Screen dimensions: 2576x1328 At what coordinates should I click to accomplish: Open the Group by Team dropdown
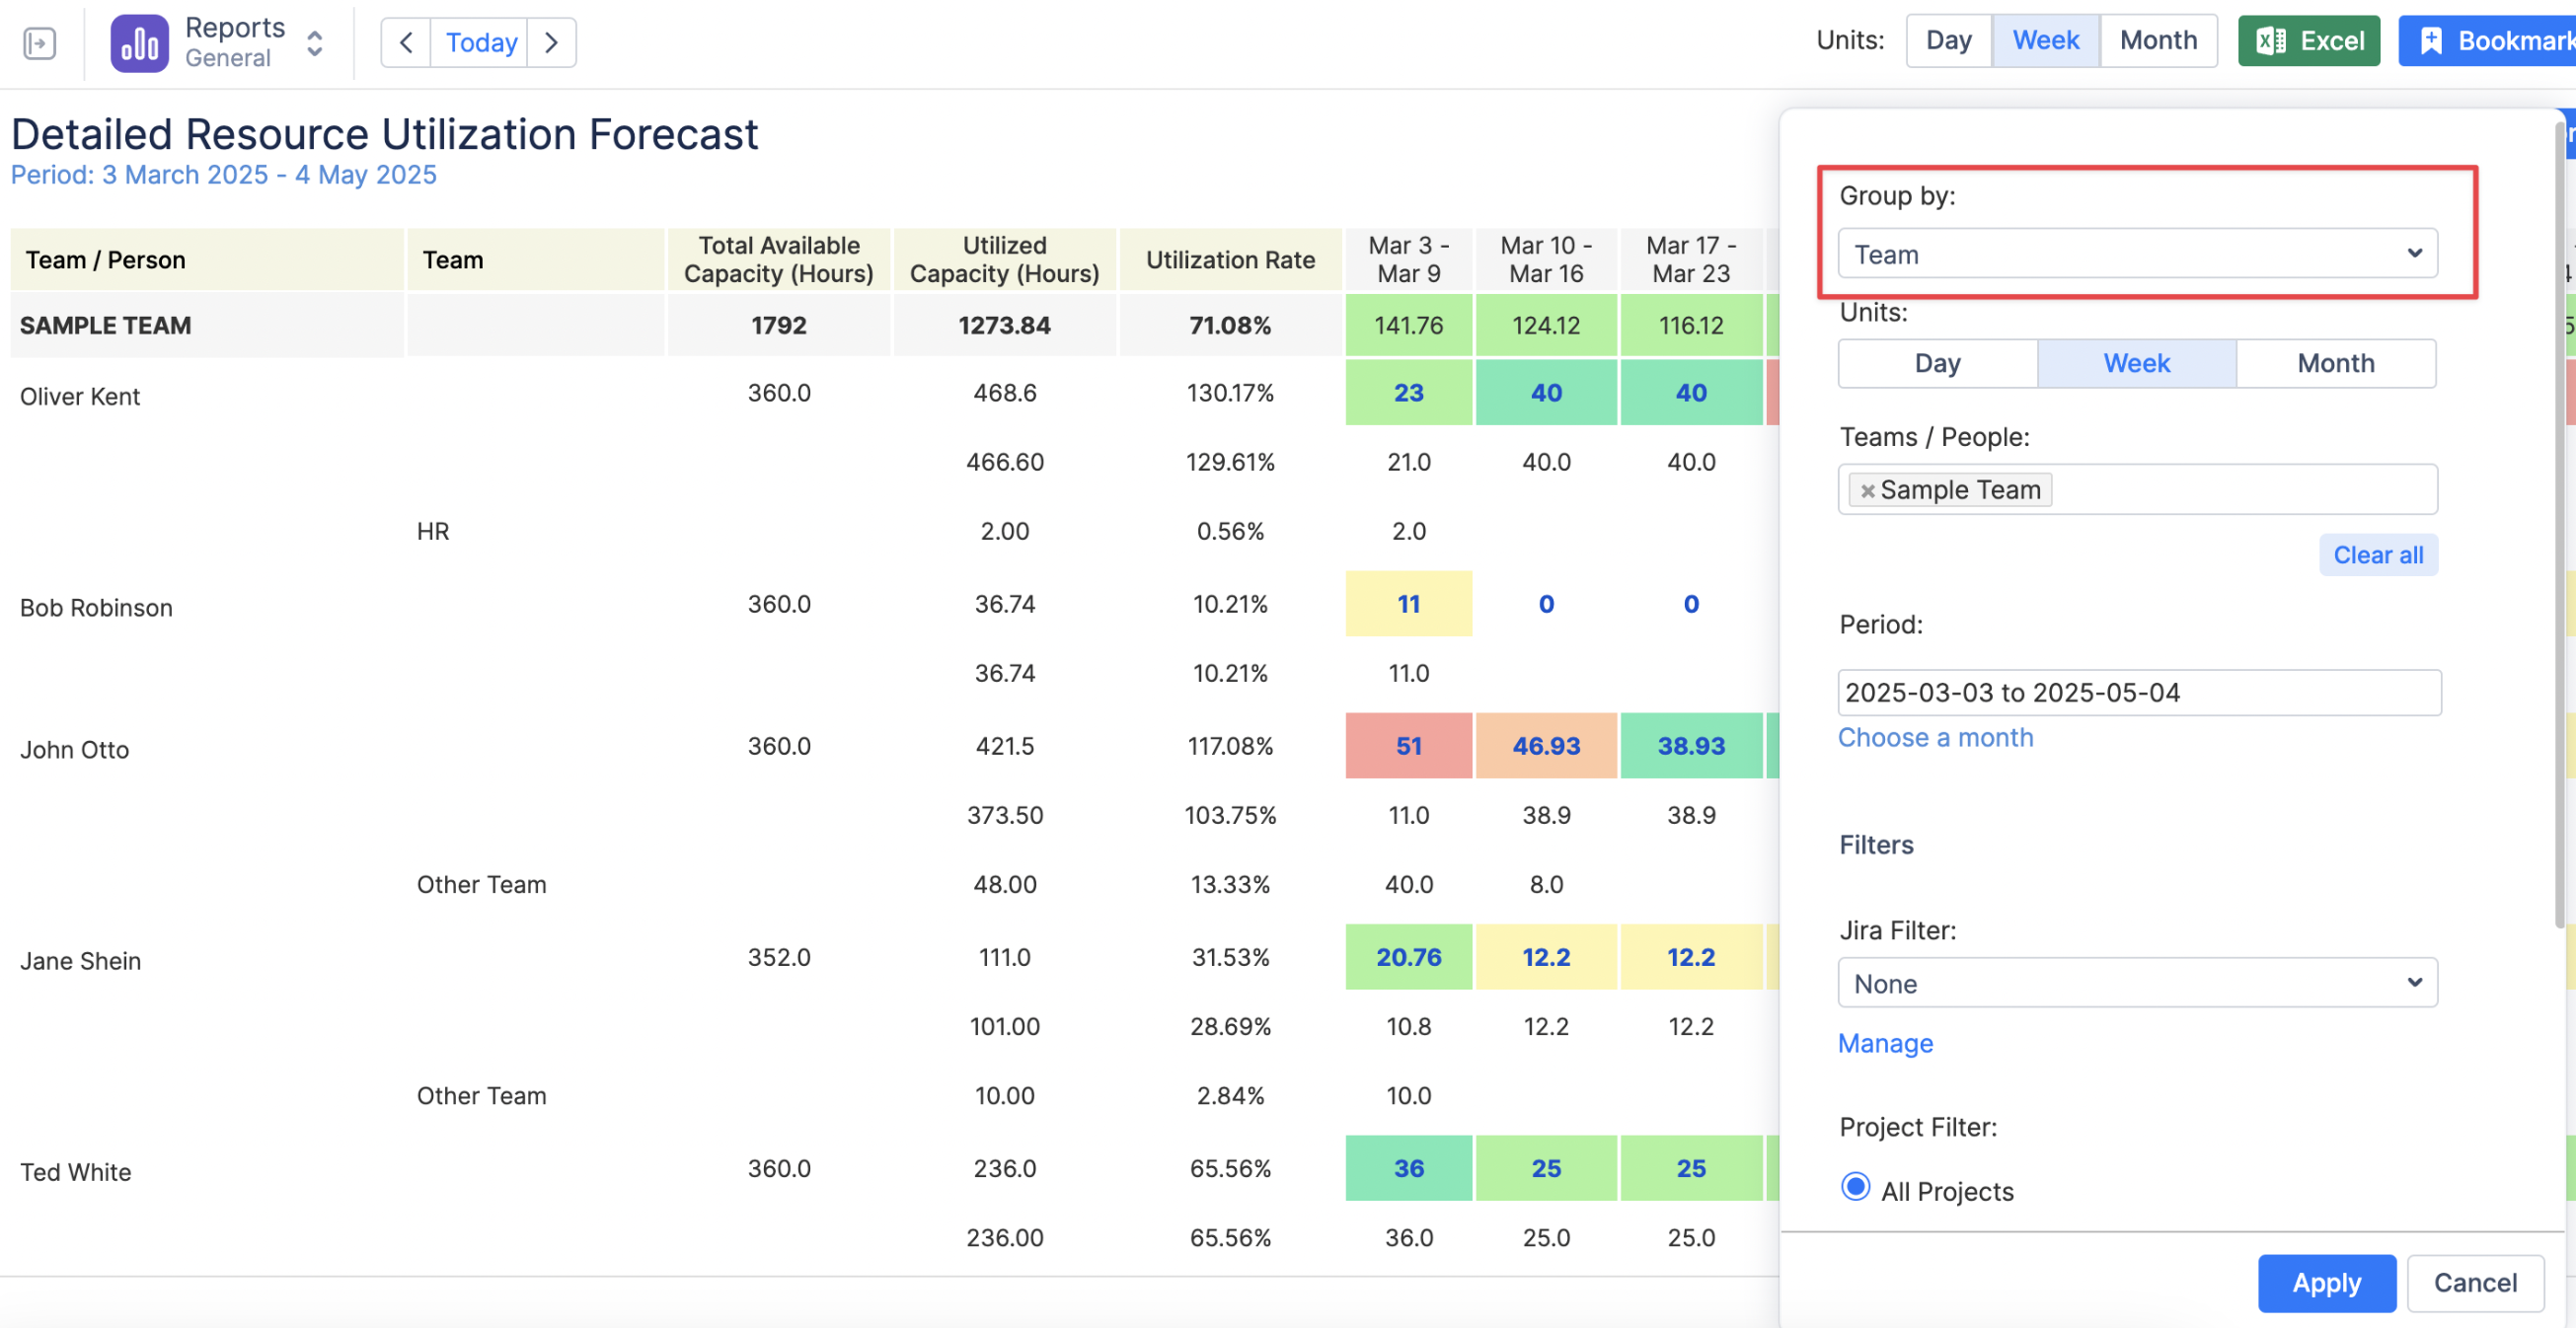pyautogui.click(x=2136, y=254)
